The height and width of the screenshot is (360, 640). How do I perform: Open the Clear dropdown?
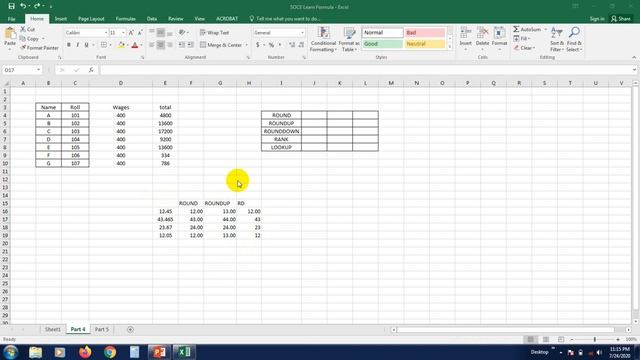(x=524, y=48)
